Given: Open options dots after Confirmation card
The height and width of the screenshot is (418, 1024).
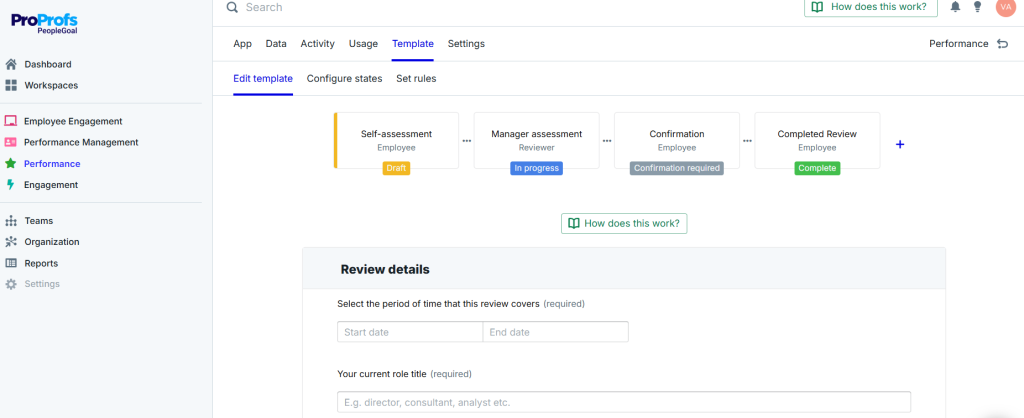Looking at the screenshot, I should pos(747,140).
